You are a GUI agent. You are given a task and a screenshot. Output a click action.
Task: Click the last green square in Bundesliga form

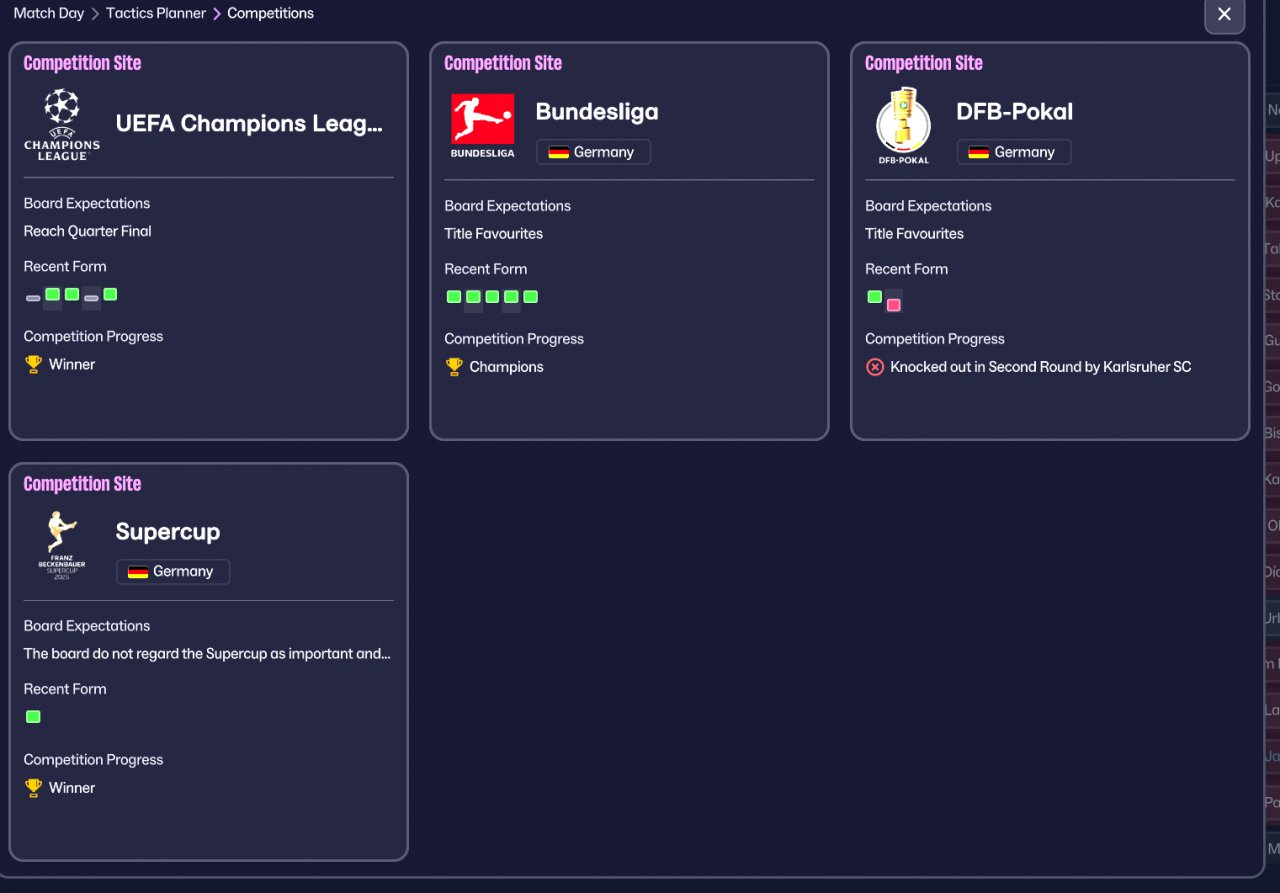[x=530, y=297]
